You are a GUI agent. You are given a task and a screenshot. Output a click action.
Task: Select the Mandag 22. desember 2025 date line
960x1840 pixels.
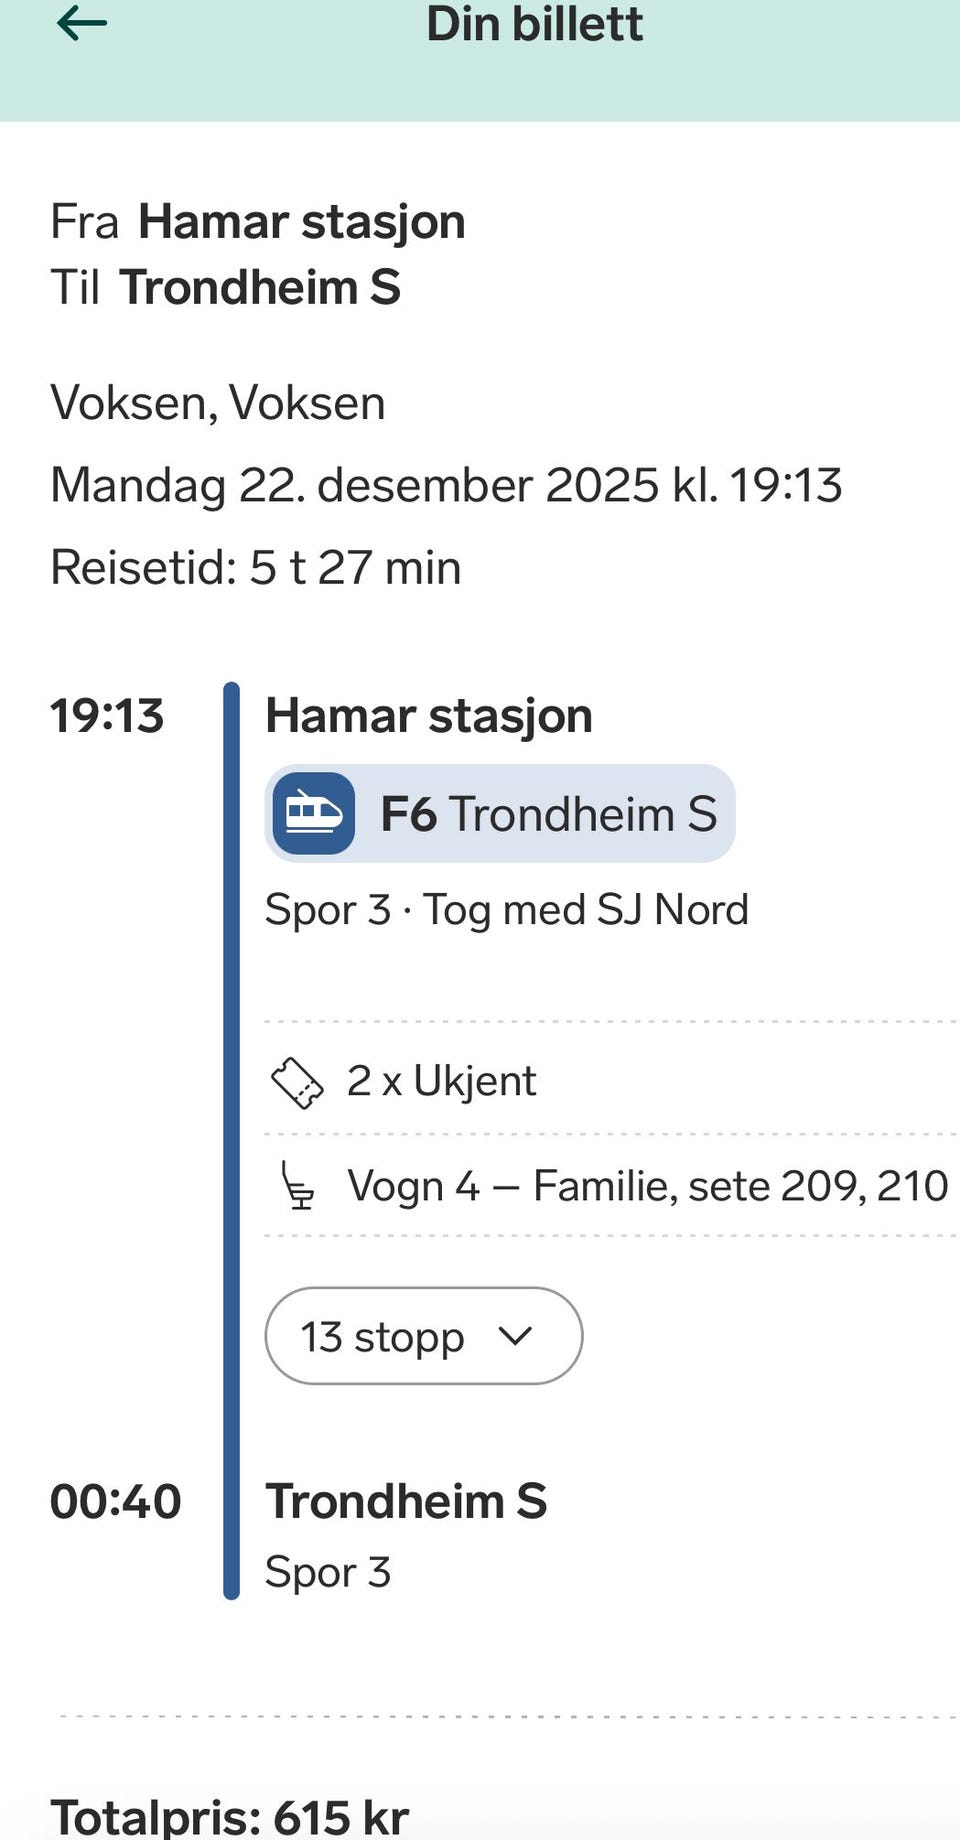coord(446,485)
